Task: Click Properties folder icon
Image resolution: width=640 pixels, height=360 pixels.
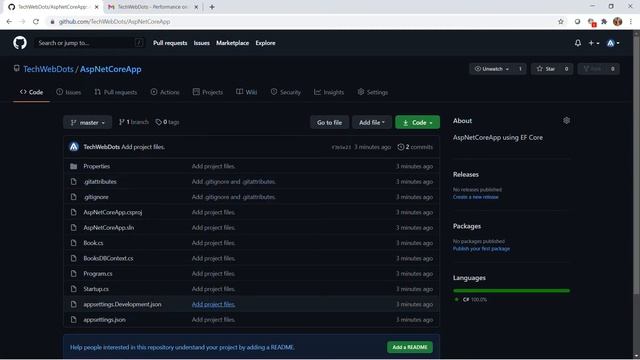Action: (73, 166)
